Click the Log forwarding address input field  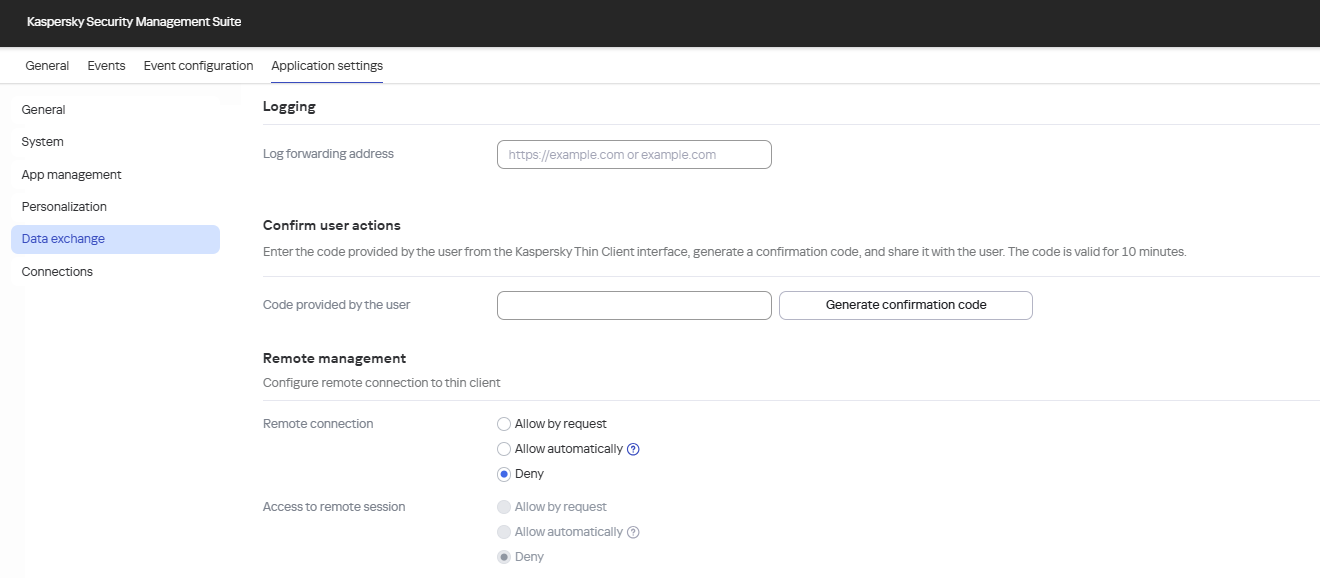coord(633,154)
